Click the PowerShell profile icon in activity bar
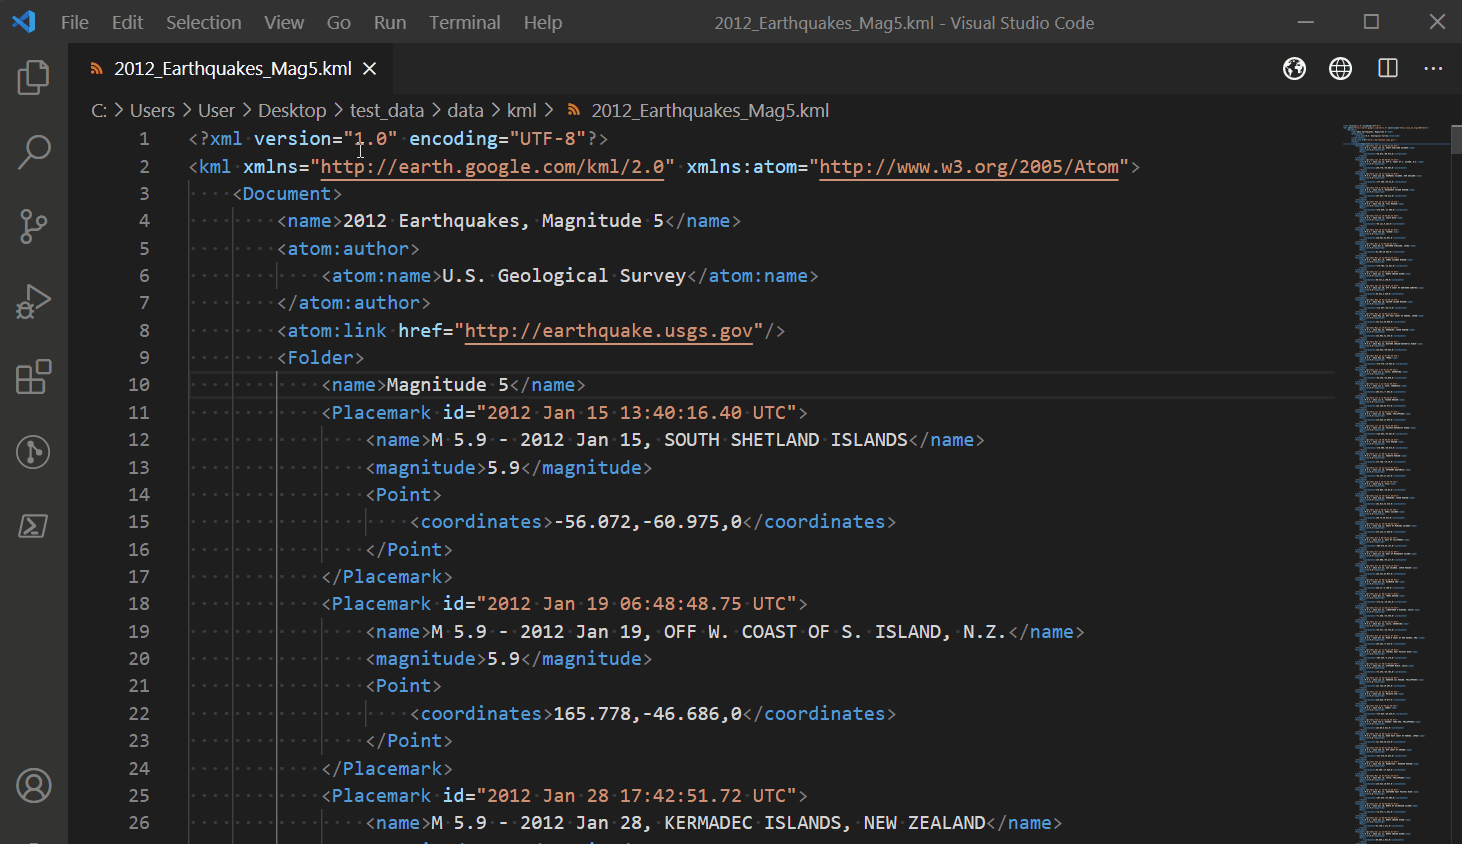Screen dimensions: 1462x844 click(33, 525)
